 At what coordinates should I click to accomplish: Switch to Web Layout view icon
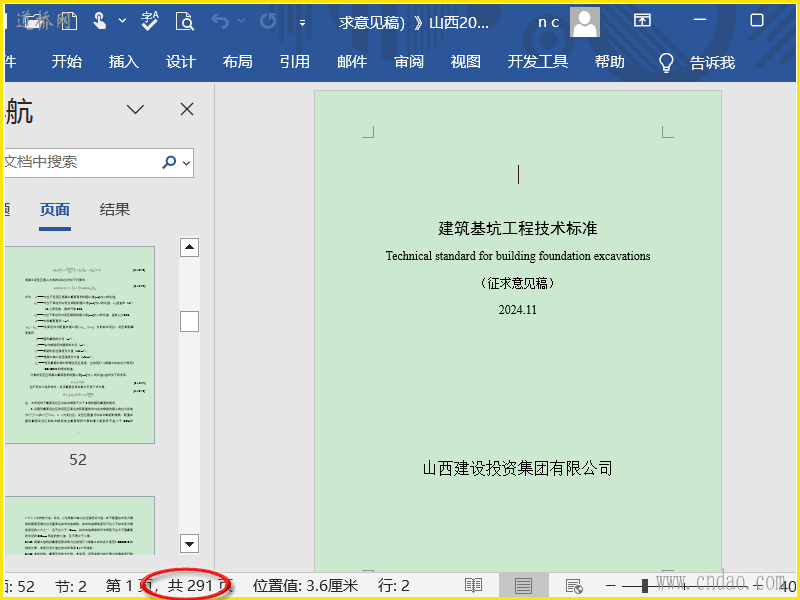point(574,586)
